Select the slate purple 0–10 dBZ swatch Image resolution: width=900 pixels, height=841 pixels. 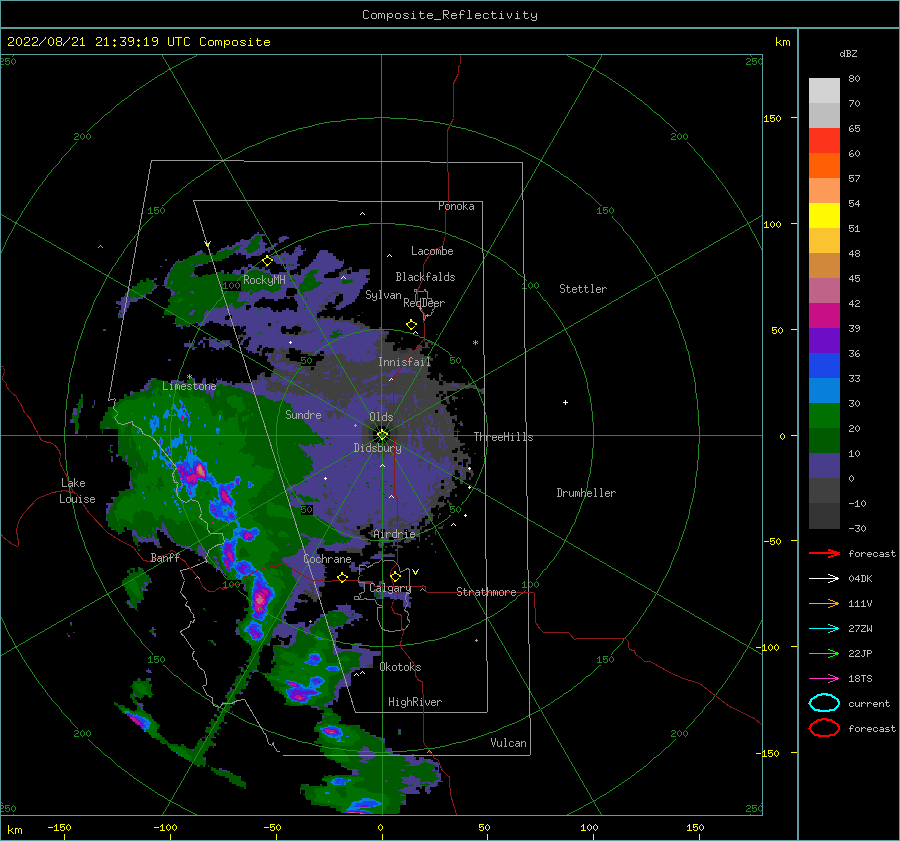(824, 466)
